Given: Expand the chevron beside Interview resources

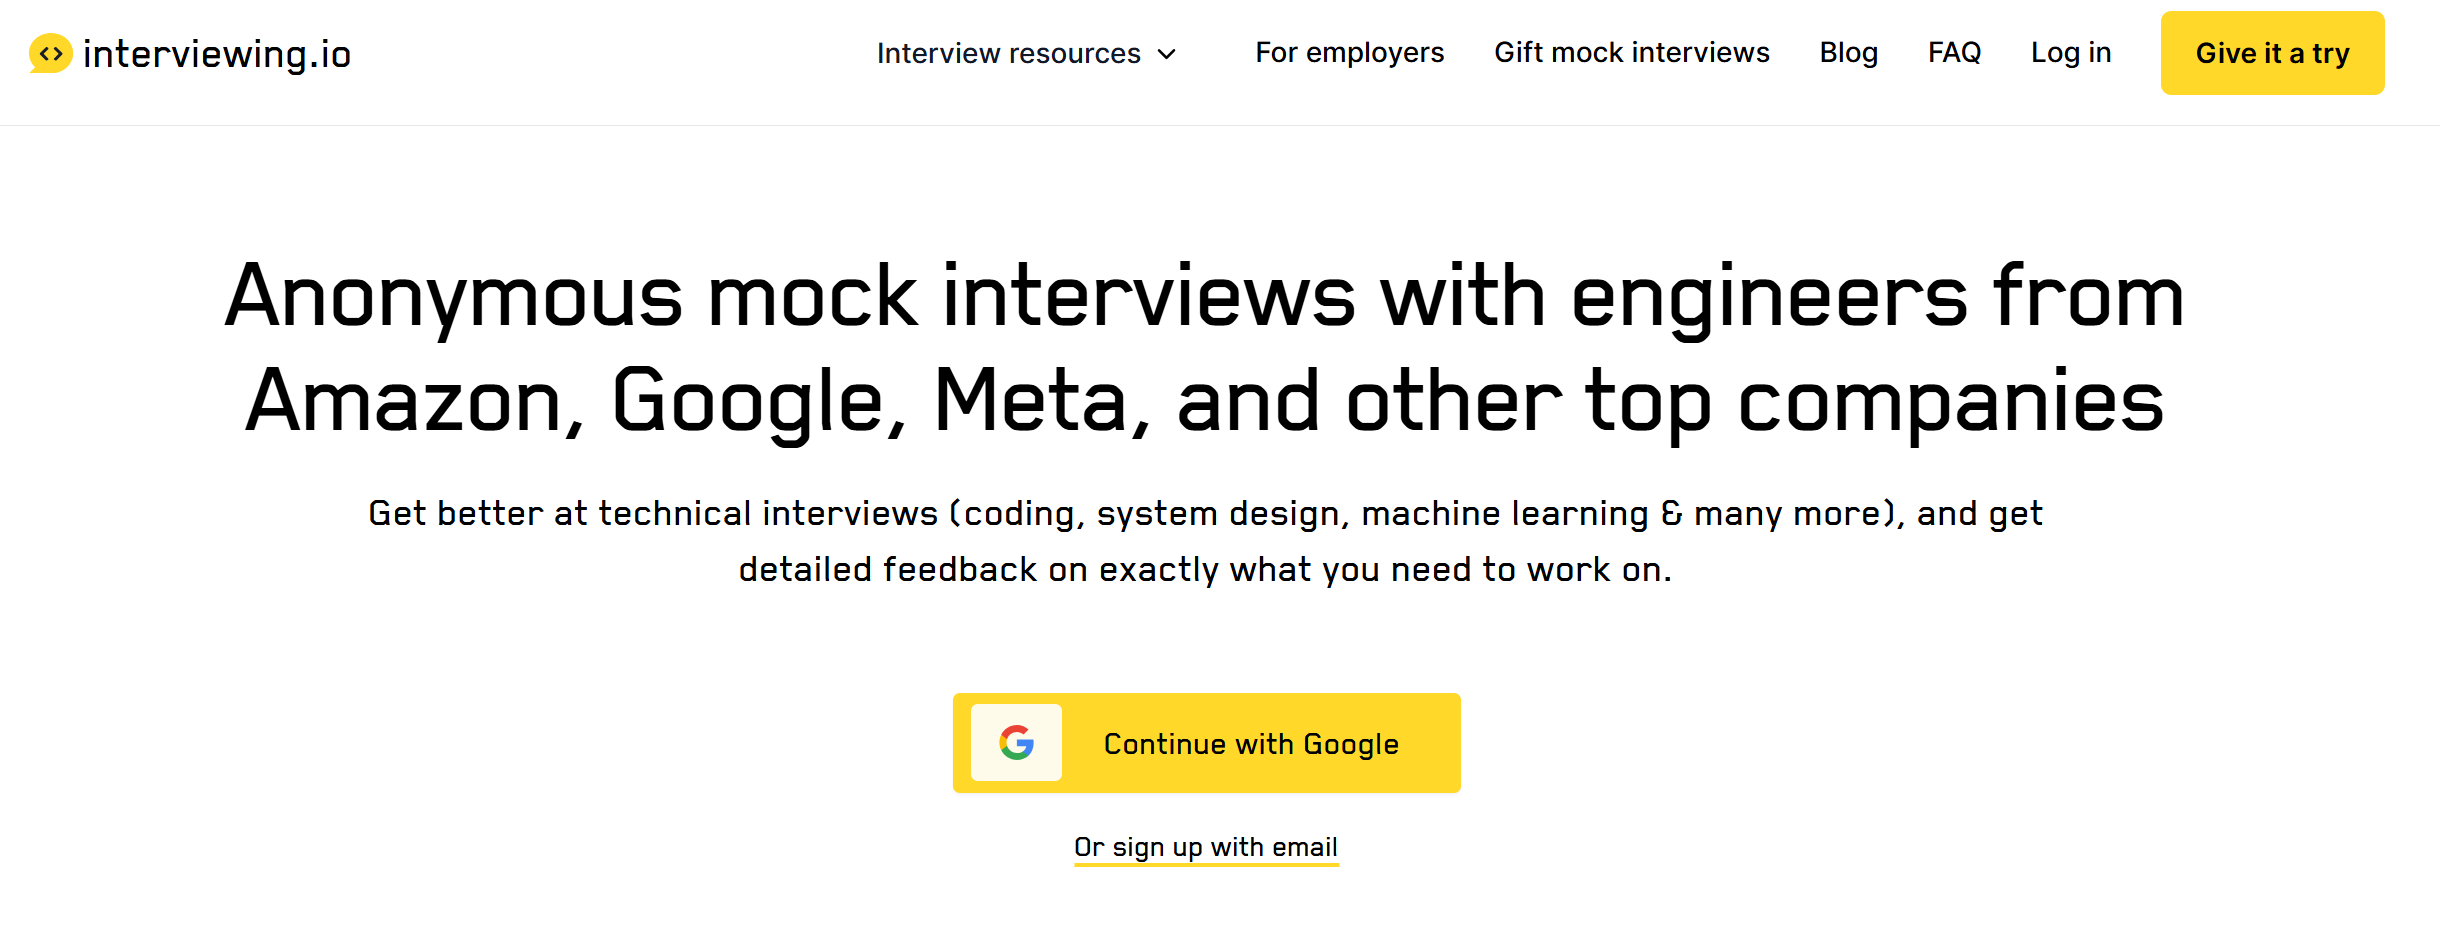Looking at the screenshot, I should [1167, 54].
